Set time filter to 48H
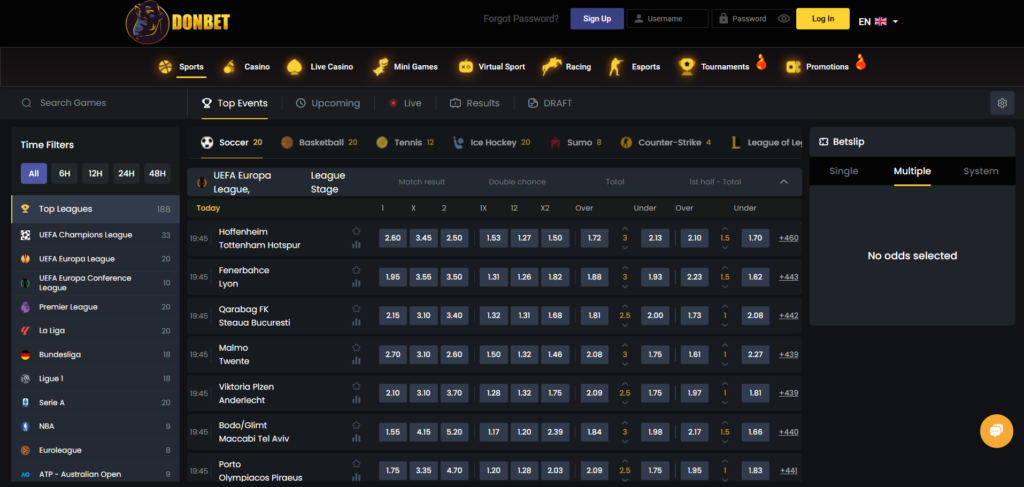The width and height of the screenshot is (1024, 487). point(157,174)
